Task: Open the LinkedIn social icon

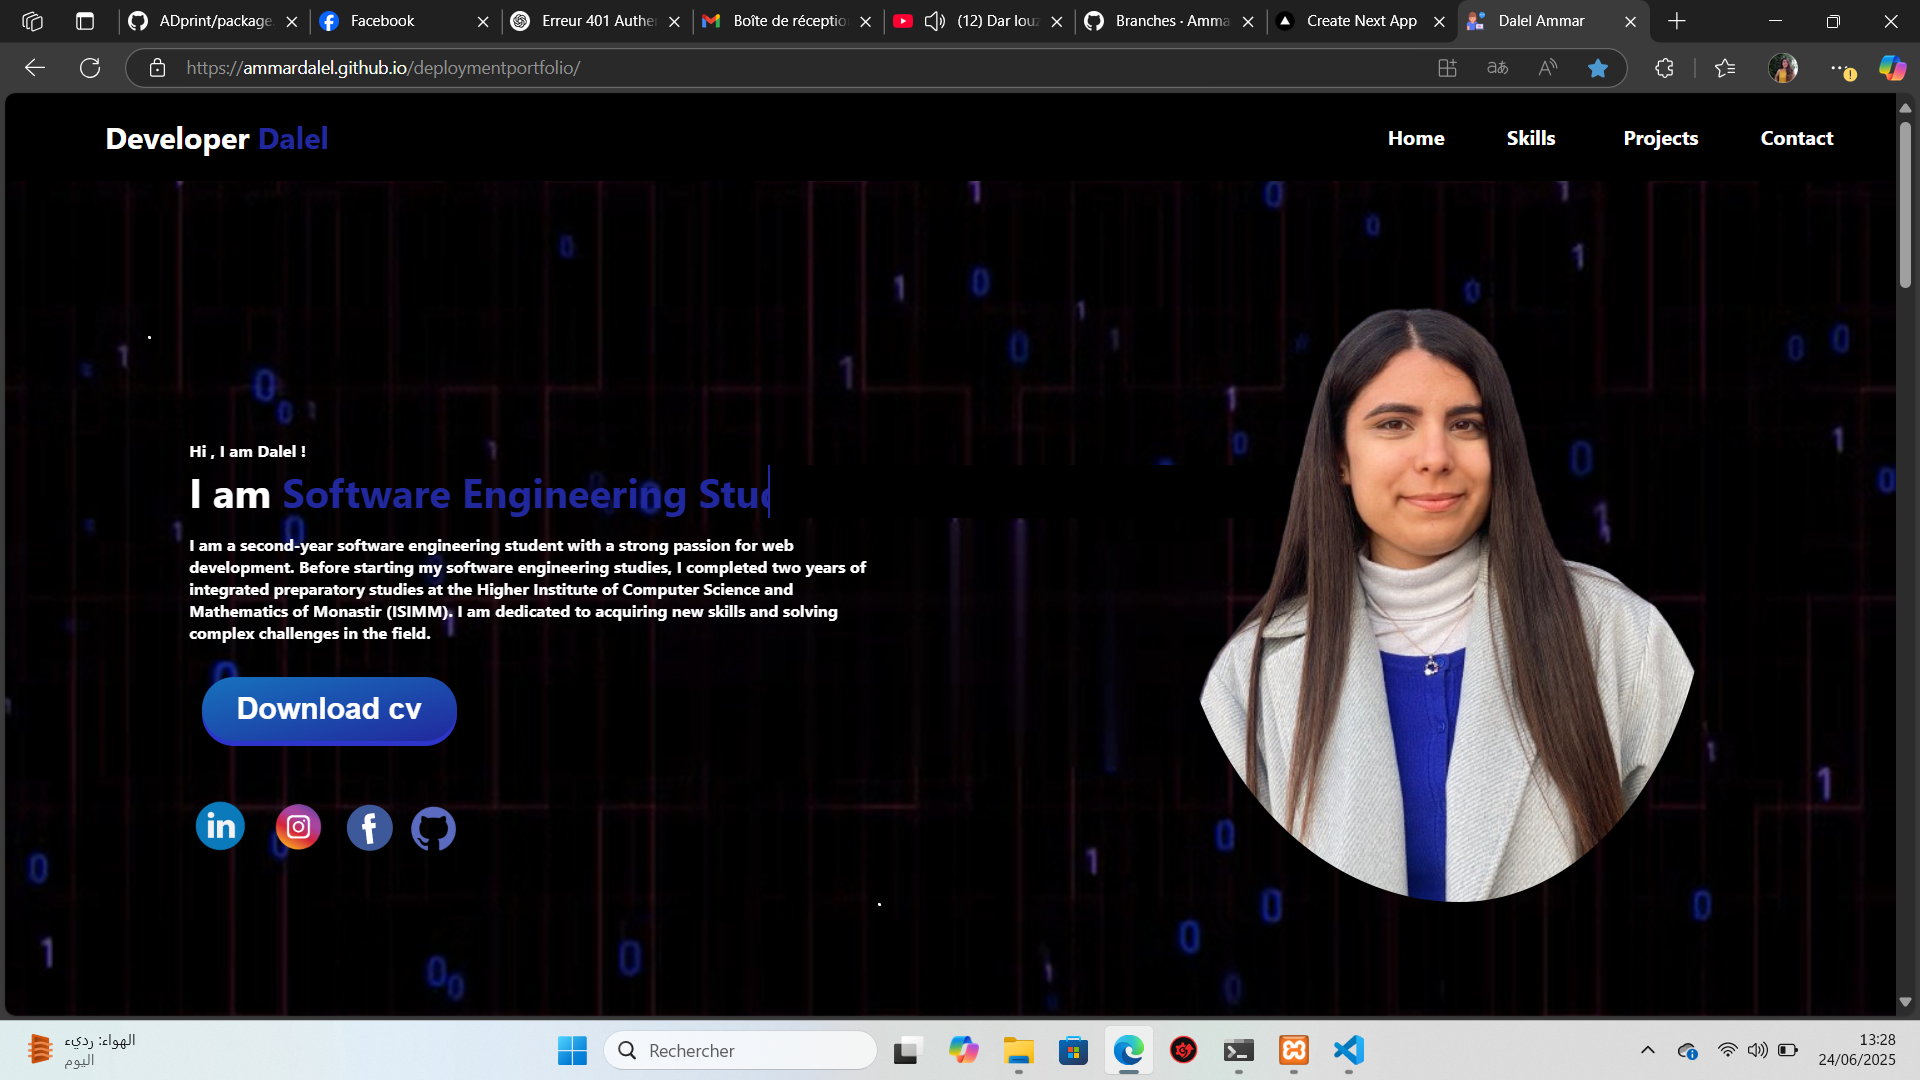Action: pyautogui.click(x=220, y=826)
